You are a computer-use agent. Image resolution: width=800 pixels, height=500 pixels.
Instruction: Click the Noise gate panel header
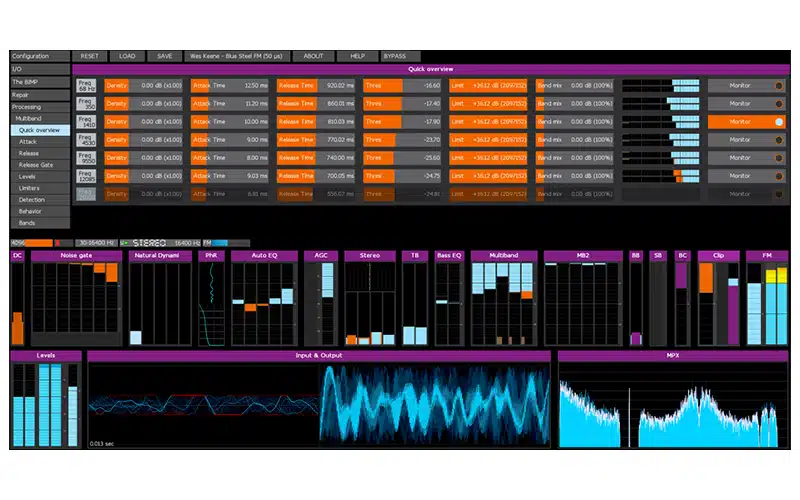pos(77,256)
